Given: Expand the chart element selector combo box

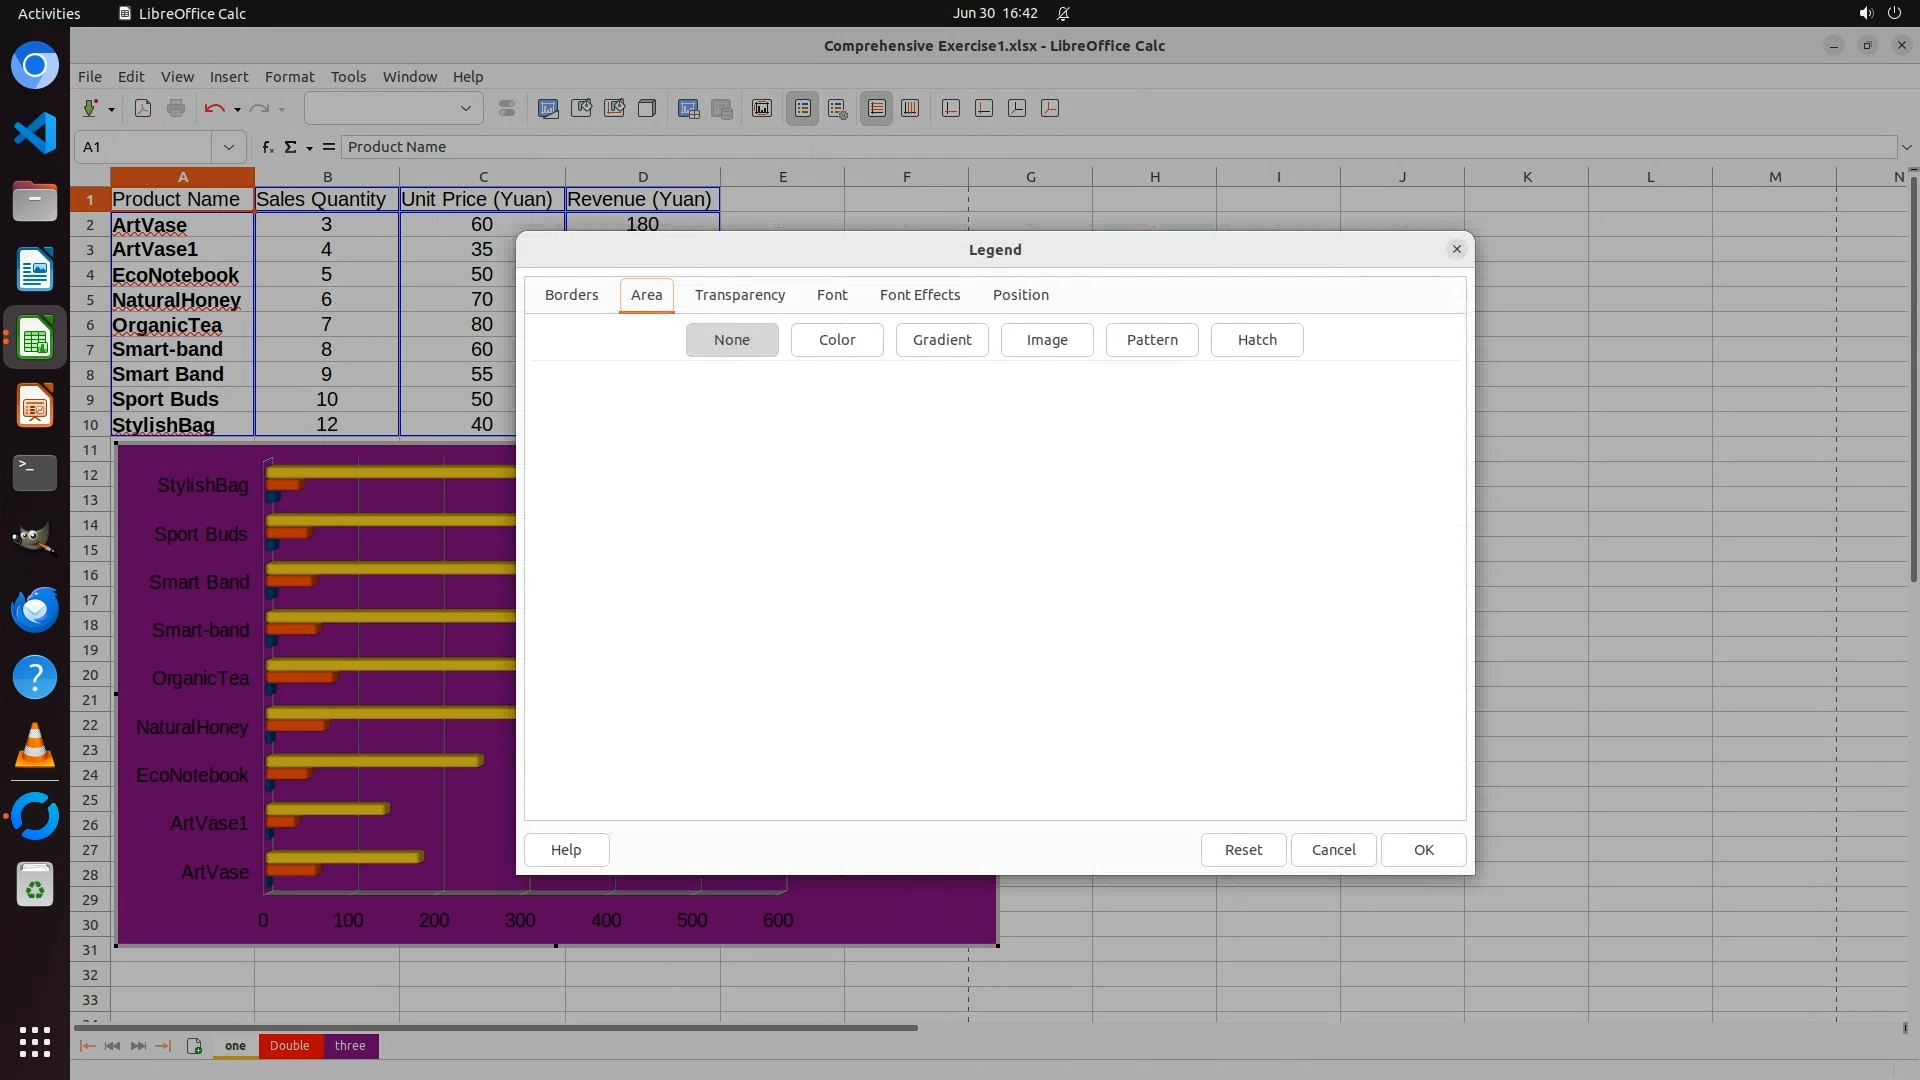Looking at the screenshot, I should point(465,109).
